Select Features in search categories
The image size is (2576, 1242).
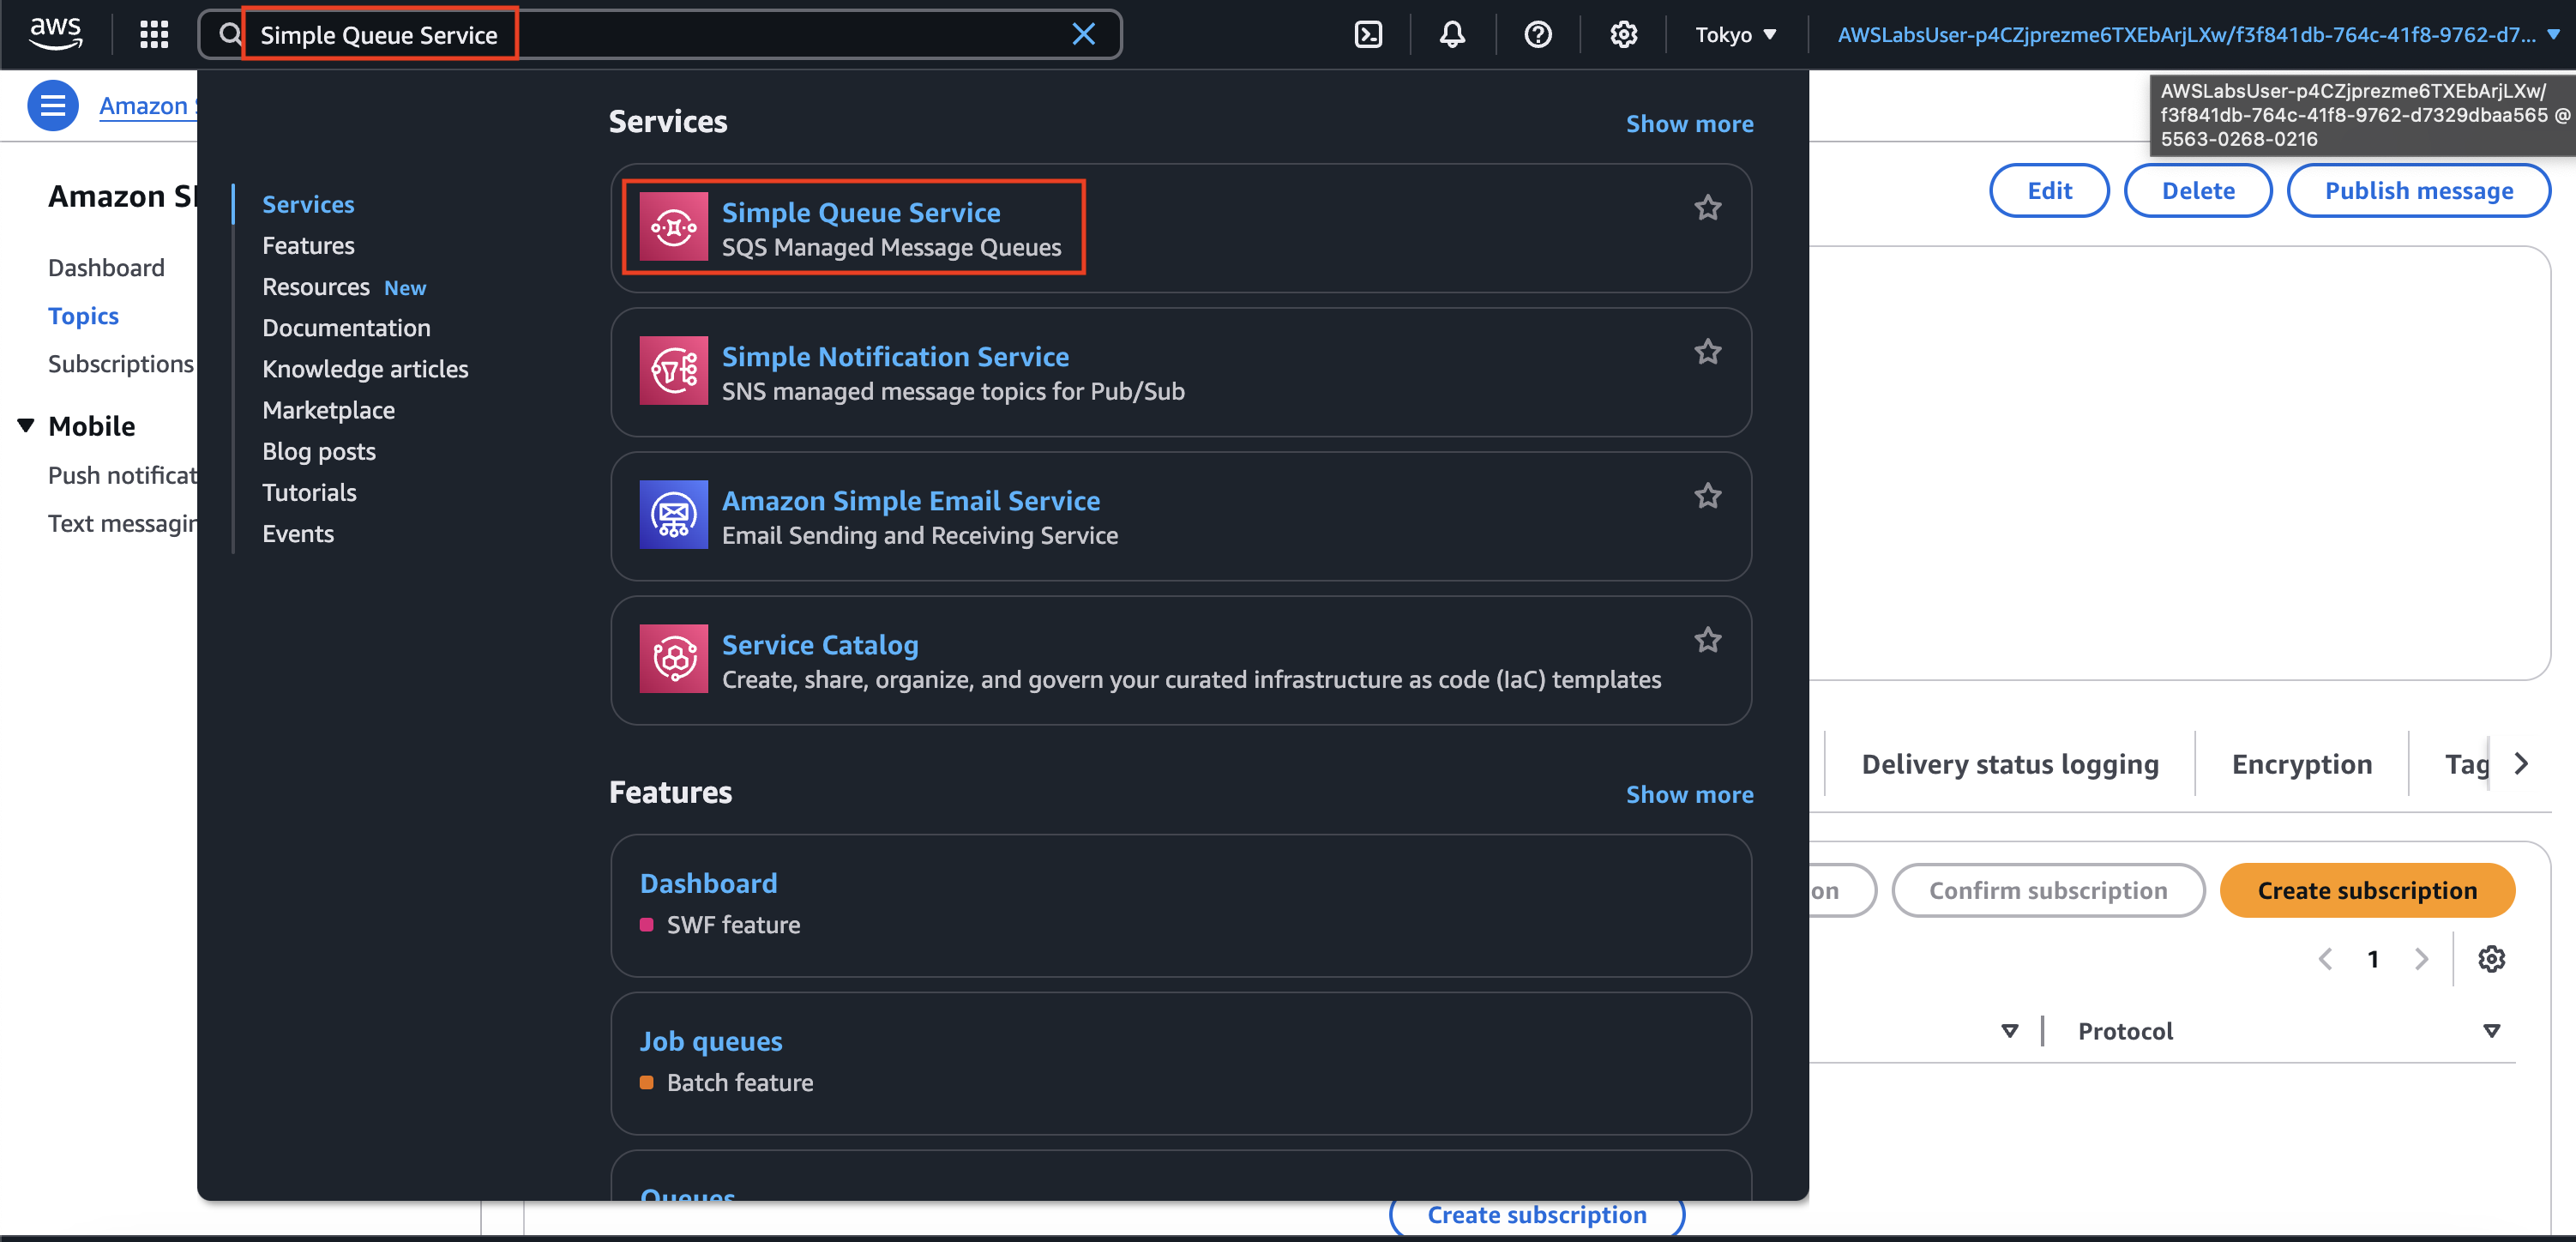pos(308,246)
